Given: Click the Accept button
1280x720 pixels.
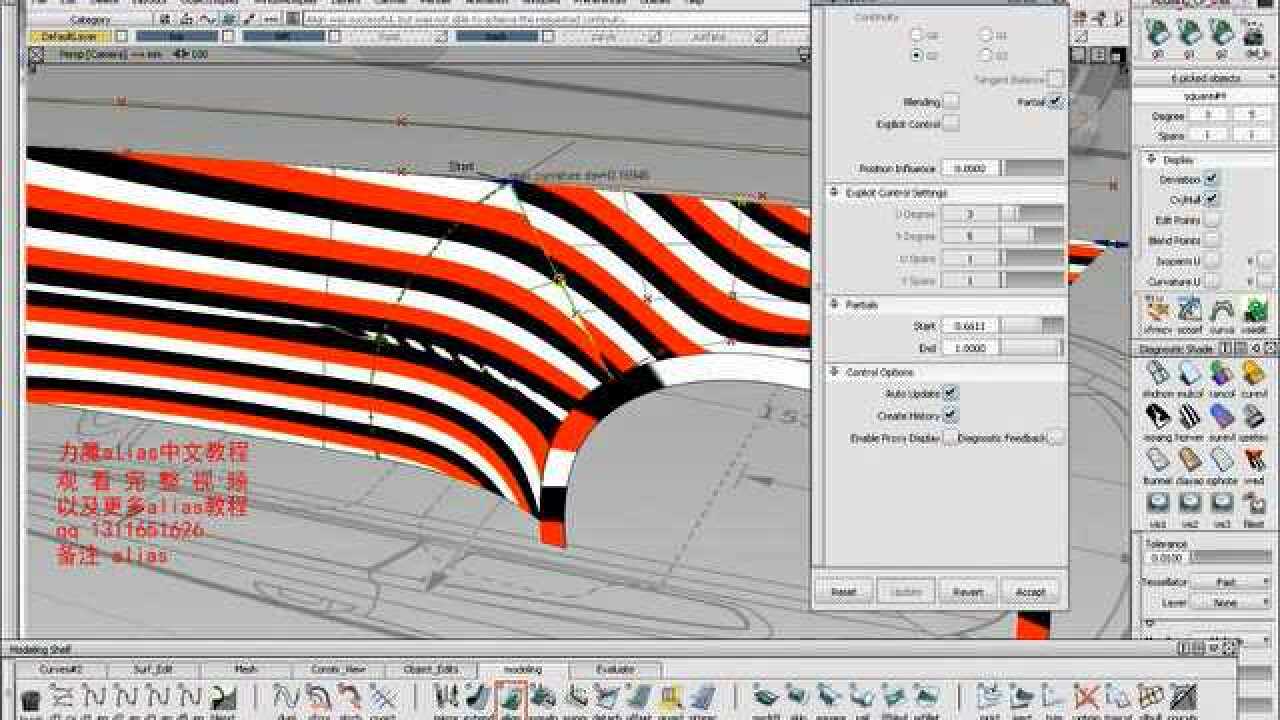Looking at the screenshot, I should click(x=1030, y=592).
